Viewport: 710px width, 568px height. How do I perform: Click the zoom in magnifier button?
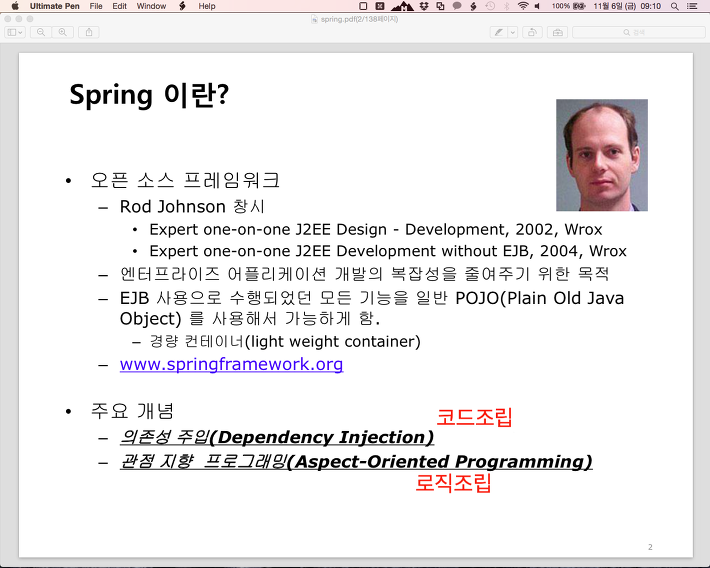coord(62,32)
